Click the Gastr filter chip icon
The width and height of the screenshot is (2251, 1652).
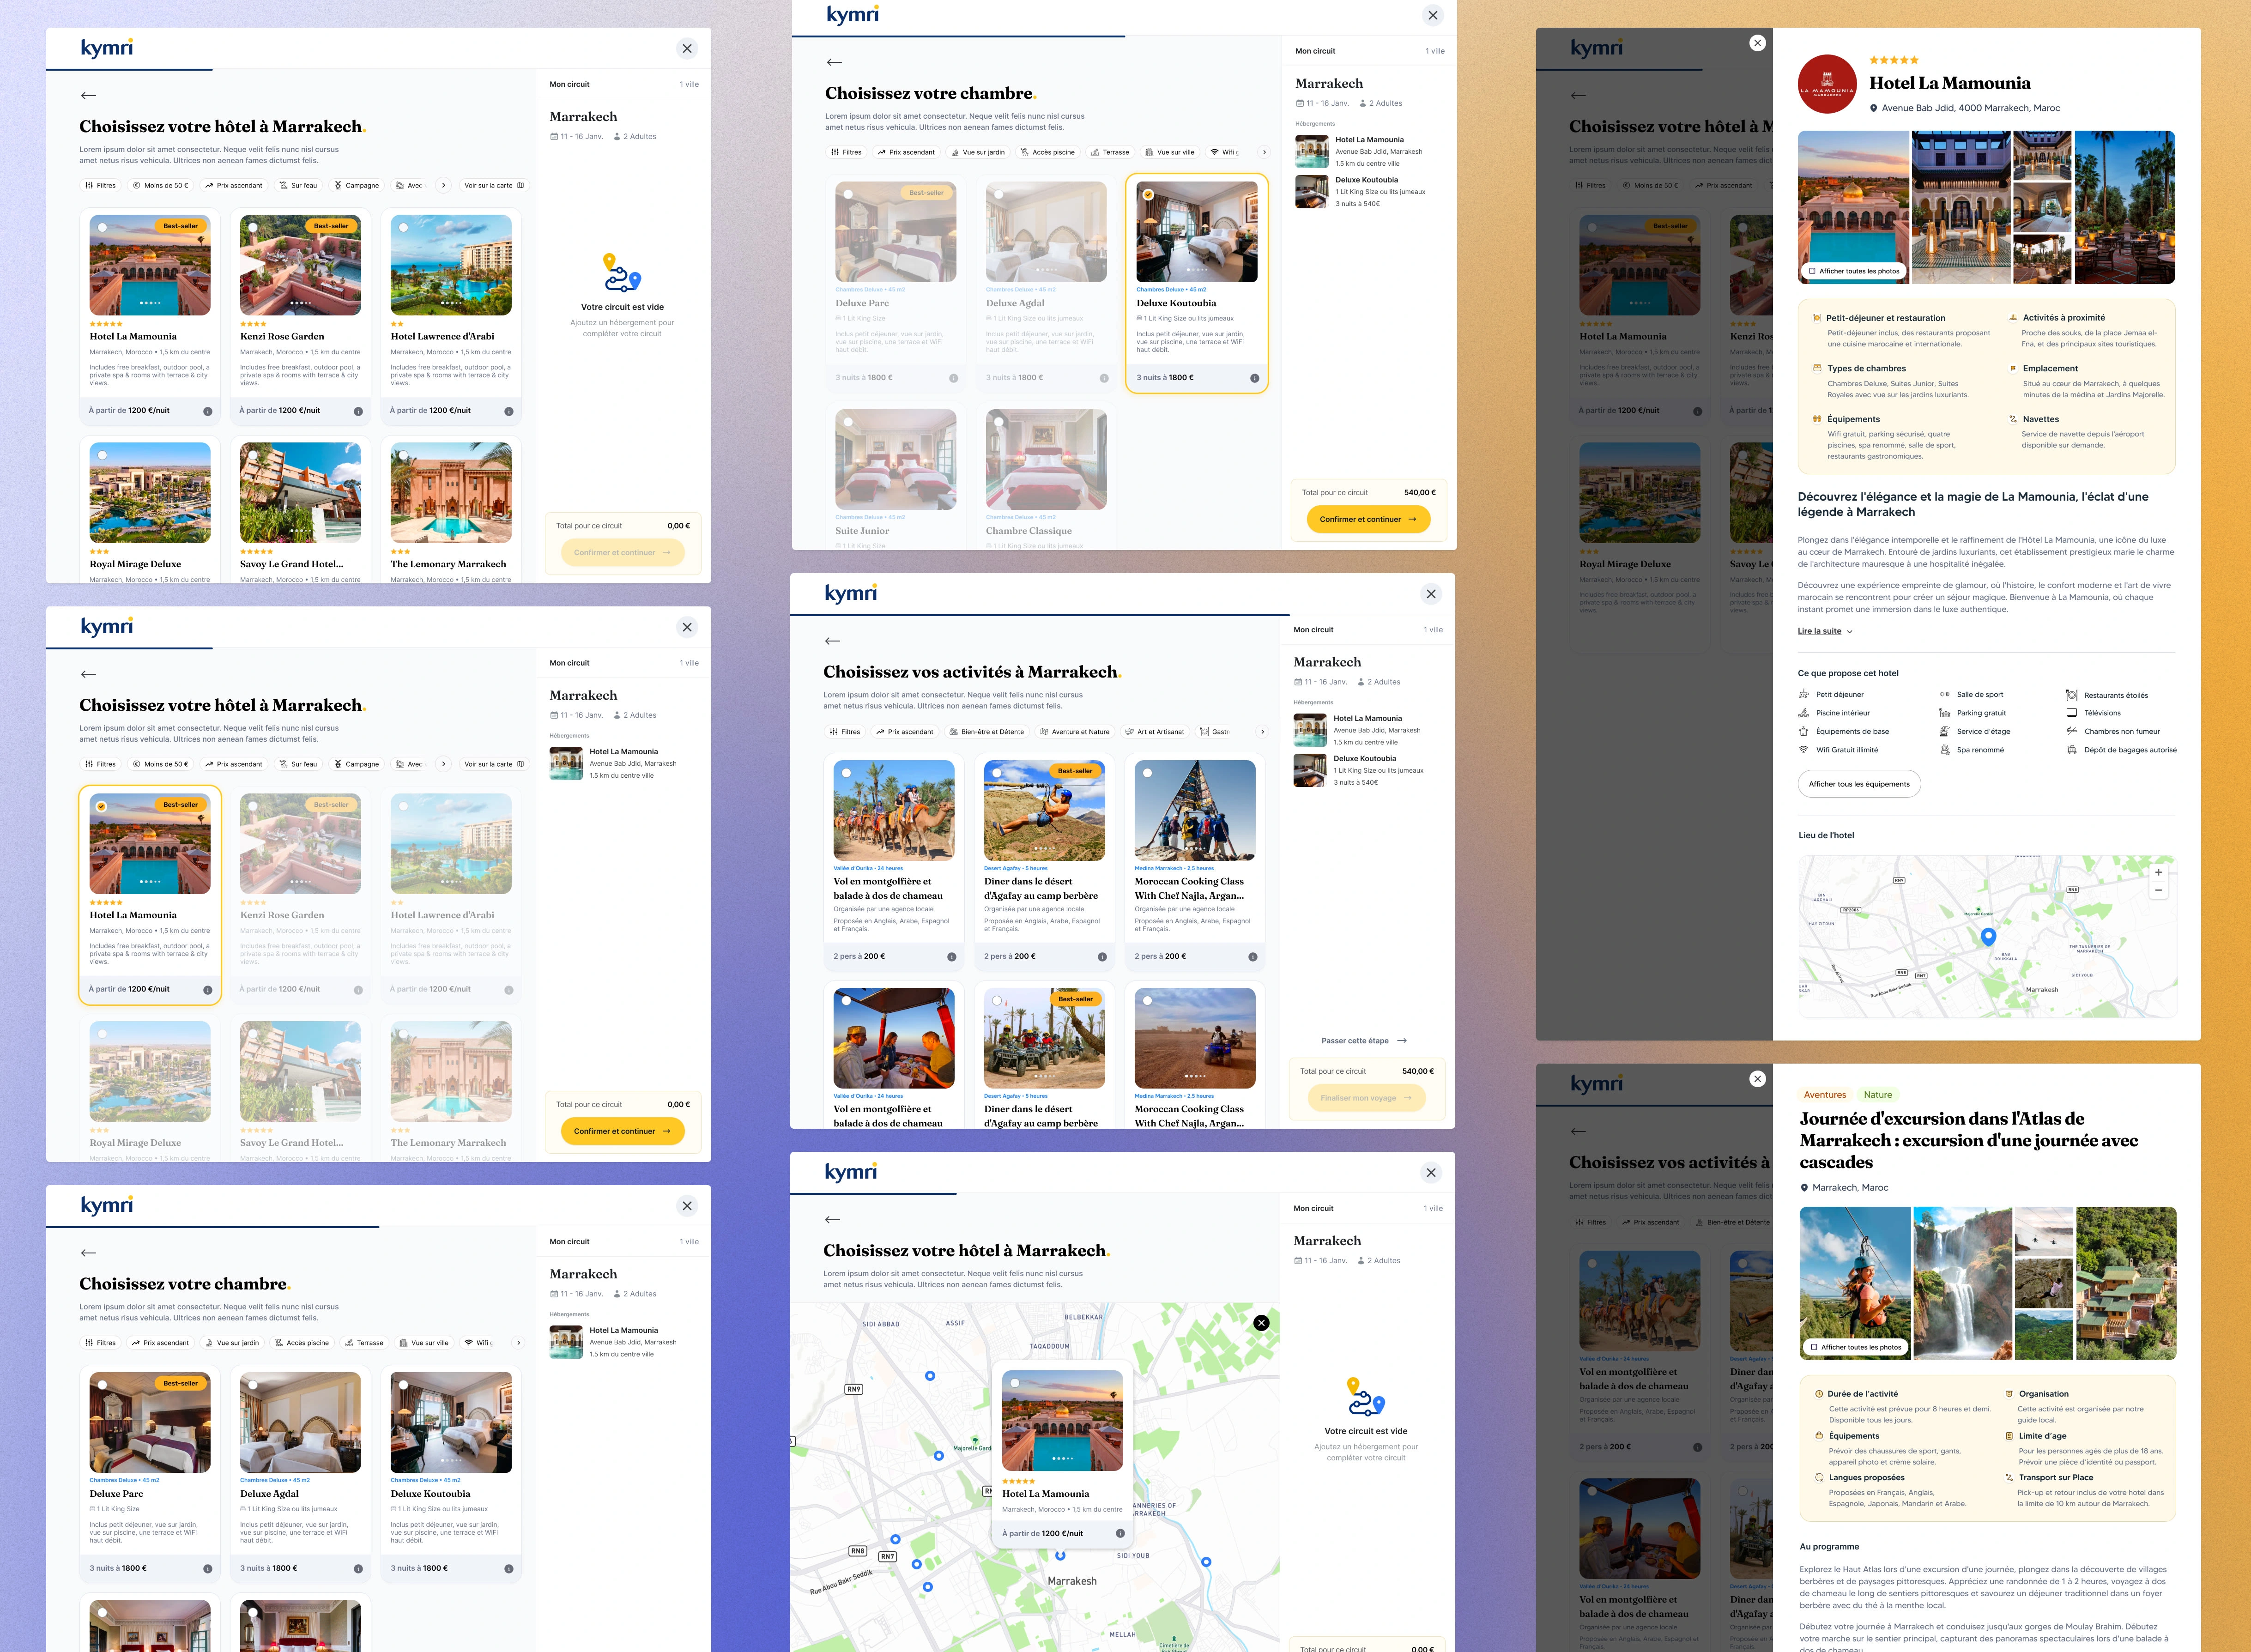click(1205, 732)
